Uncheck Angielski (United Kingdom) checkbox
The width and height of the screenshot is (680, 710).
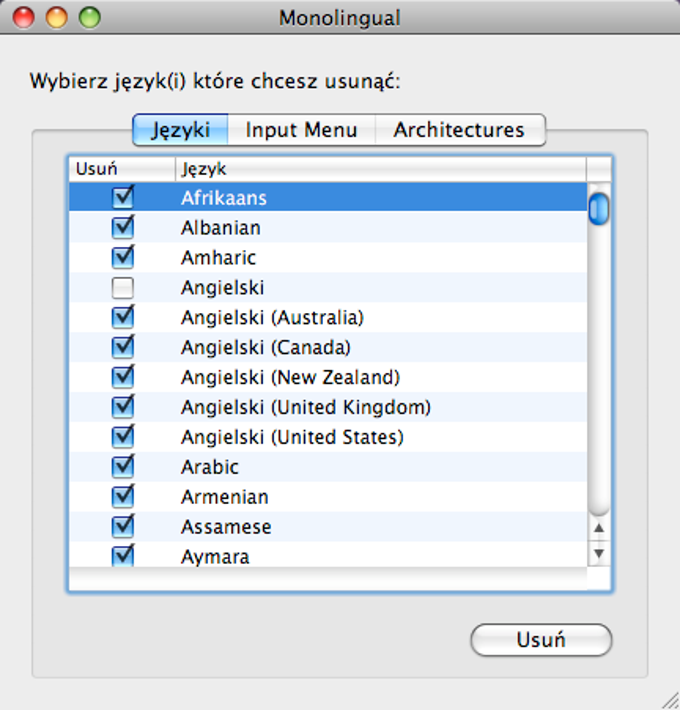coord(123,407)
